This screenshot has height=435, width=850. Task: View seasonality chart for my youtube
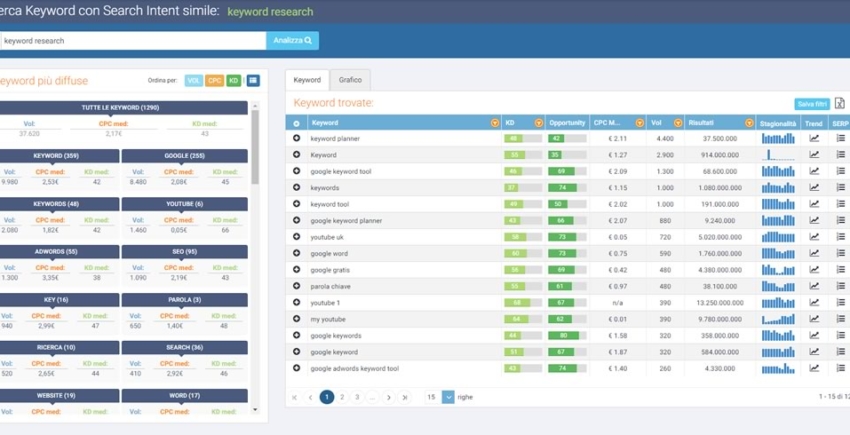tap(778, 319)
